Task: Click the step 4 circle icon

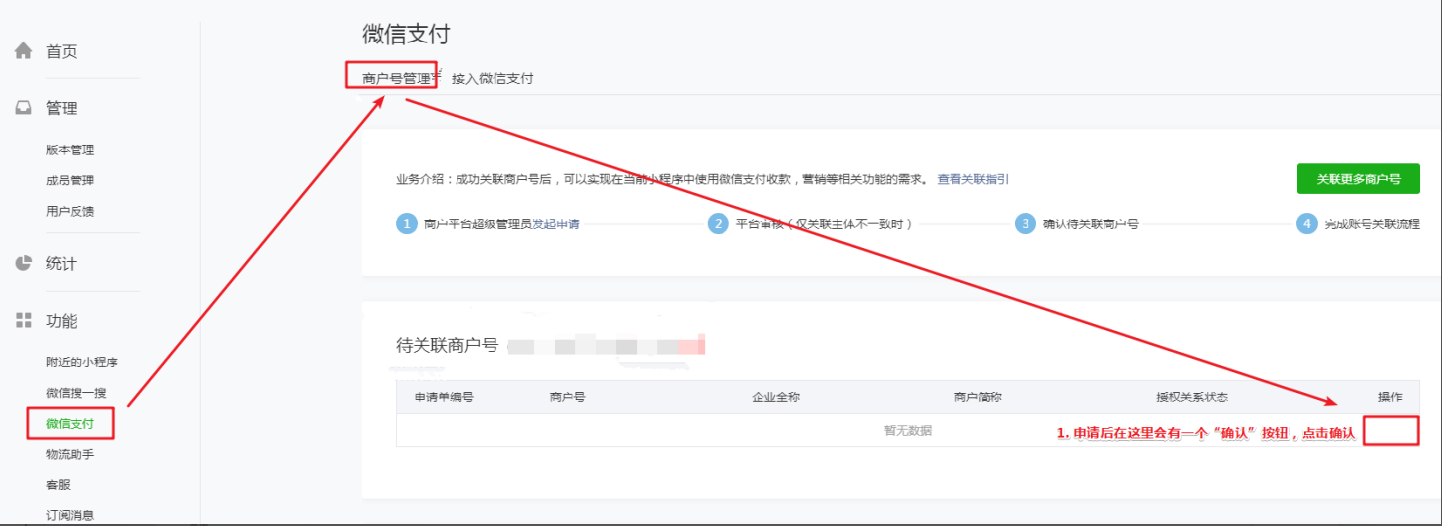Action: [1307, 224]
